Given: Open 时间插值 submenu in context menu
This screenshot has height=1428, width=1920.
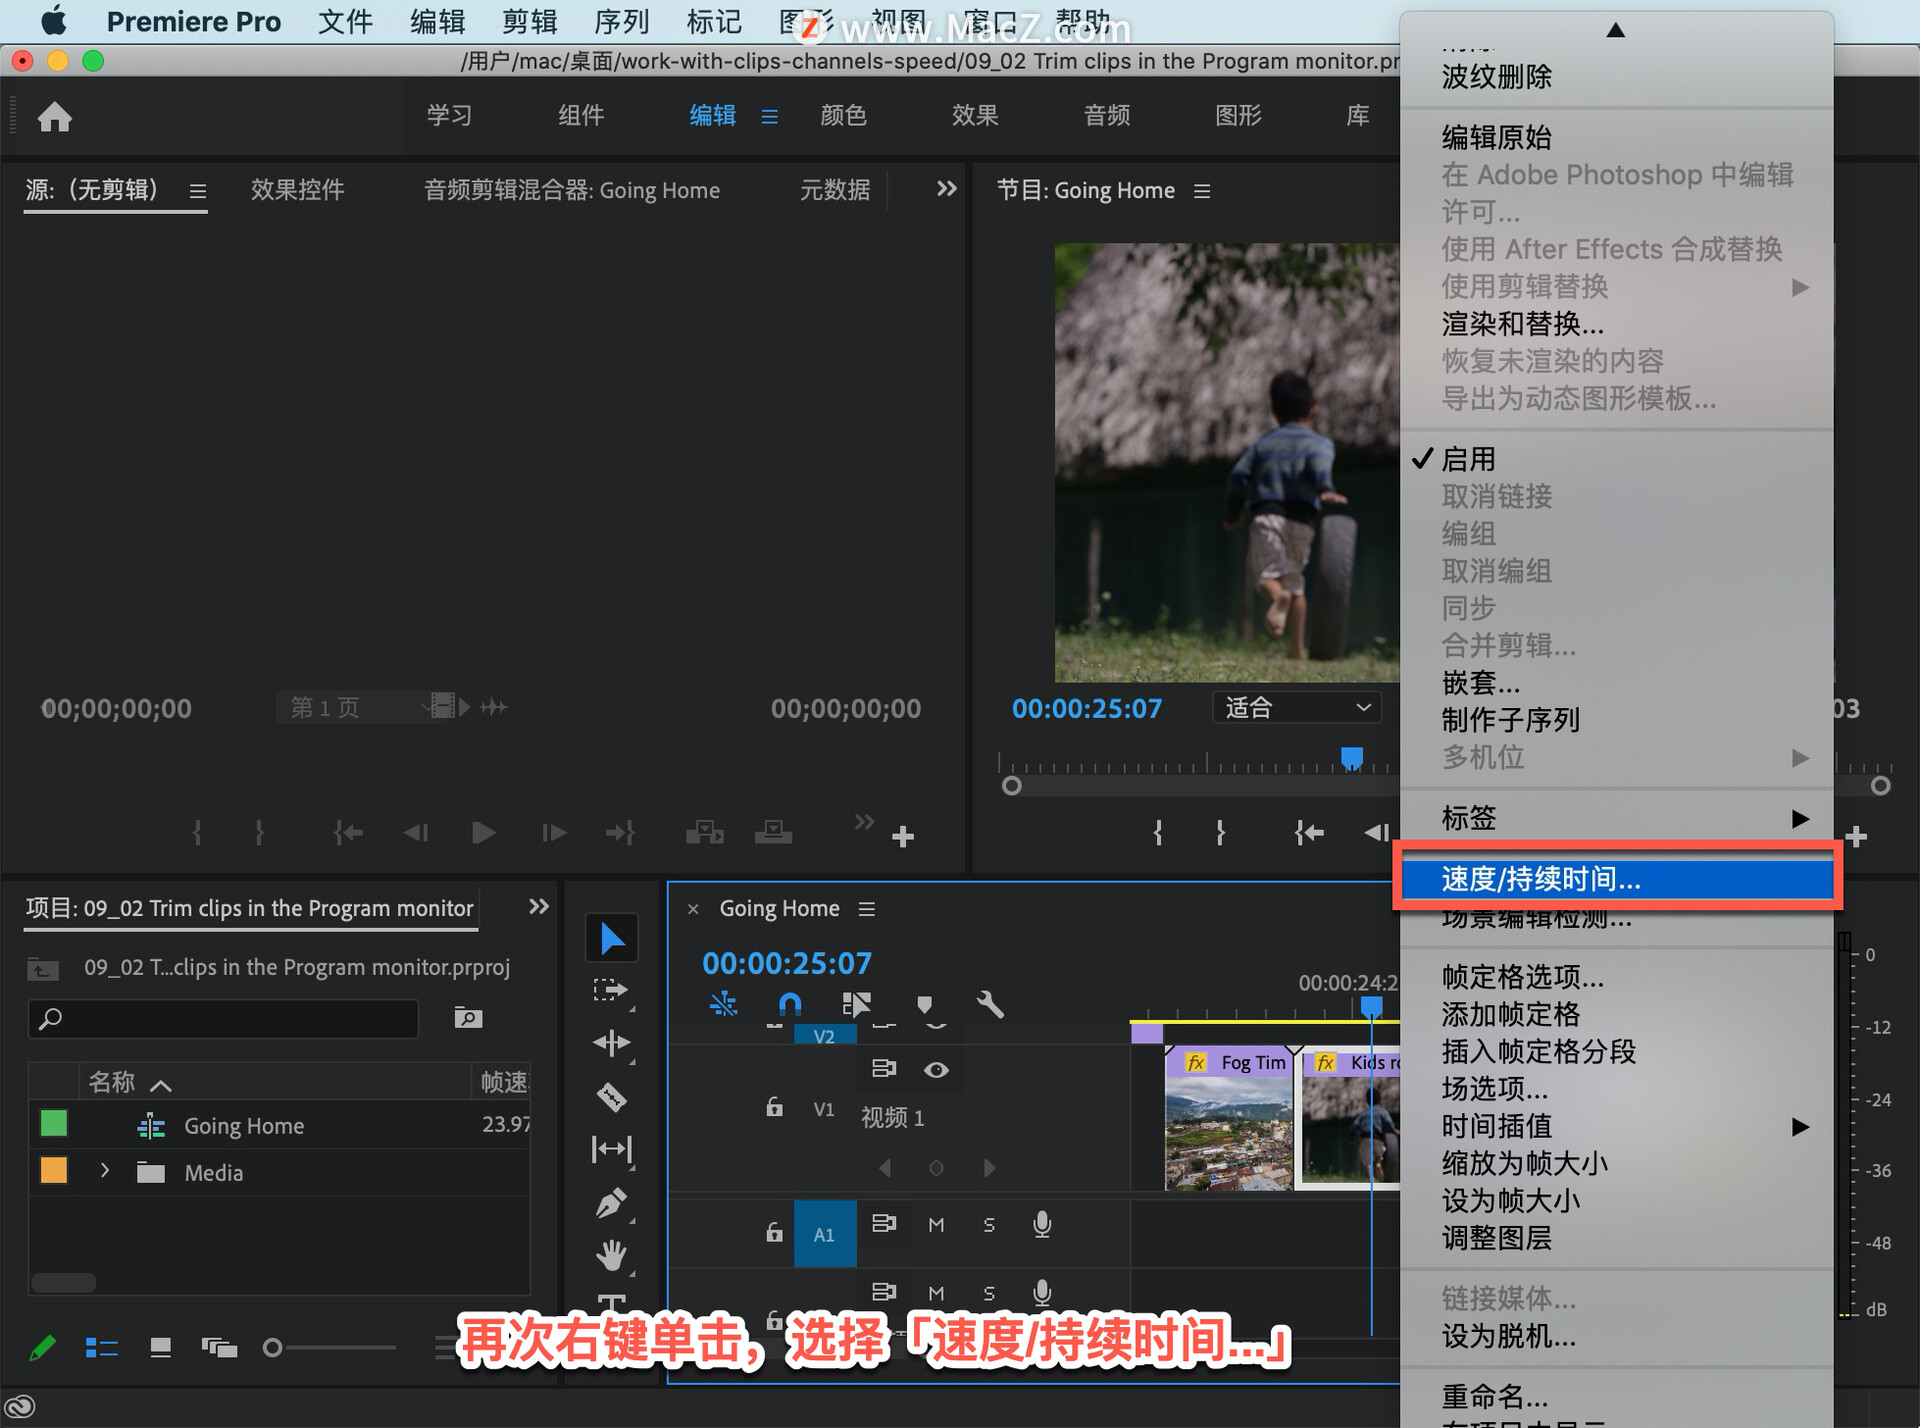Looking at the screenshot, I should point(1618,1126).
